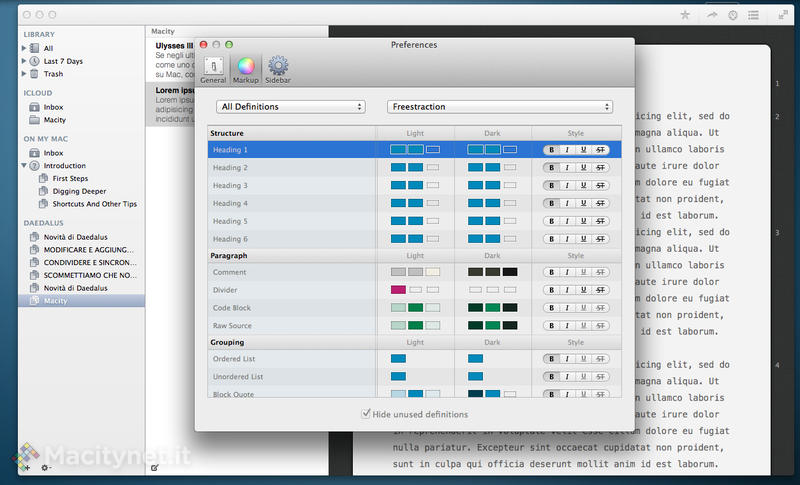Pick Heading 6 second dark swatch
This screenshot has height=485, width=800.
coord(492,239)
